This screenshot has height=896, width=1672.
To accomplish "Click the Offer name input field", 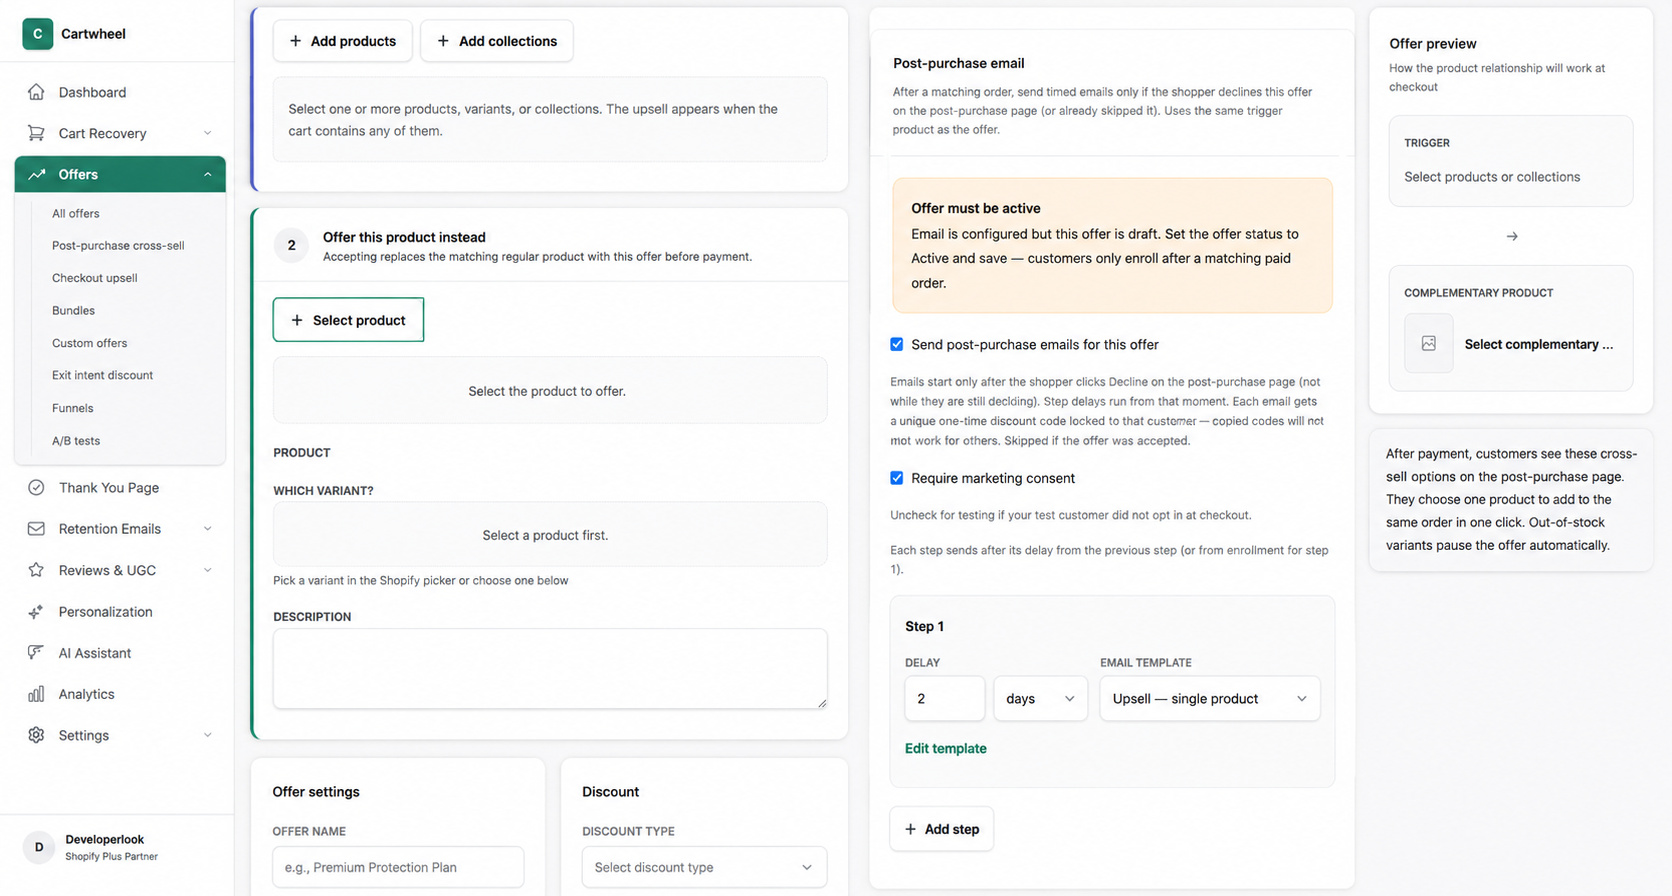I will (398, 867).
